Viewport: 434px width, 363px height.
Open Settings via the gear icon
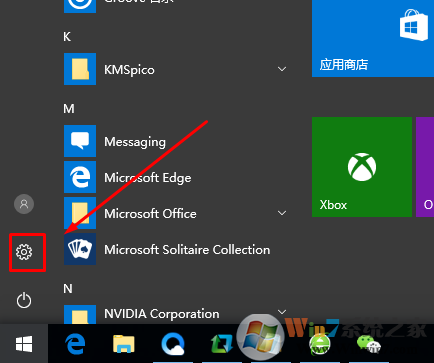24,252
